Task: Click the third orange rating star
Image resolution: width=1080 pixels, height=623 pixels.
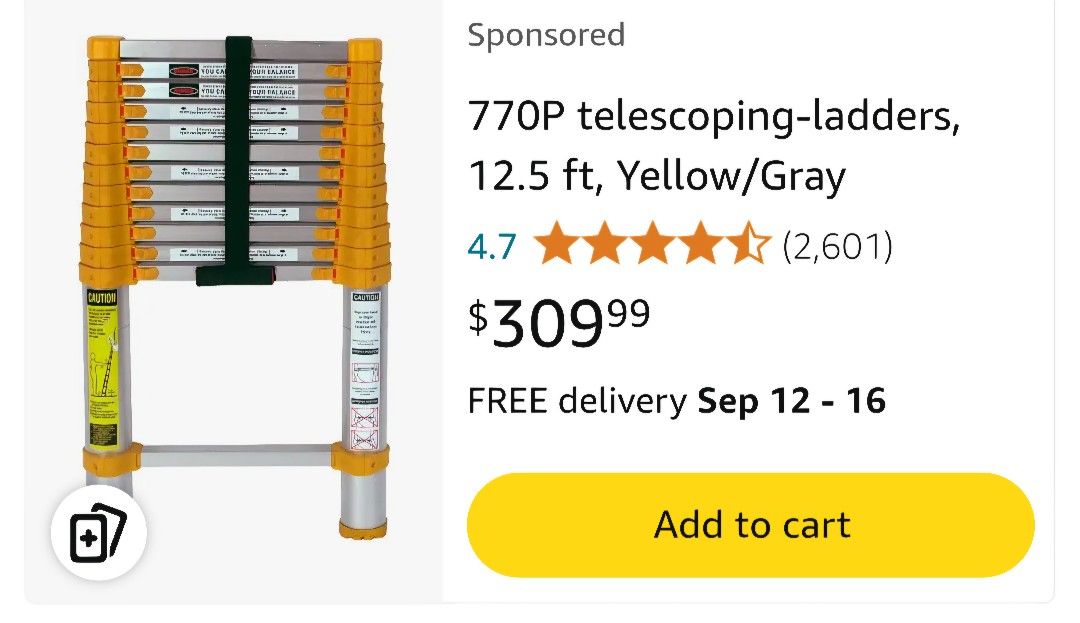Action: point(653,245)
